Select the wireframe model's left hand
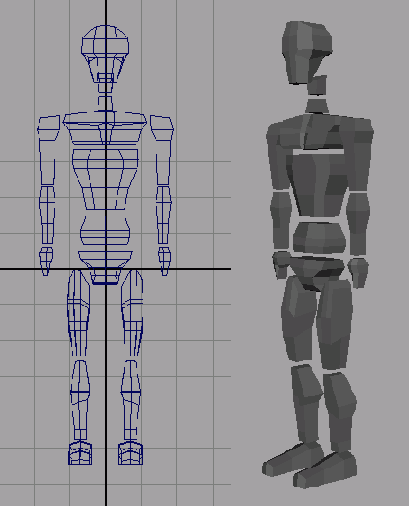 46,261
